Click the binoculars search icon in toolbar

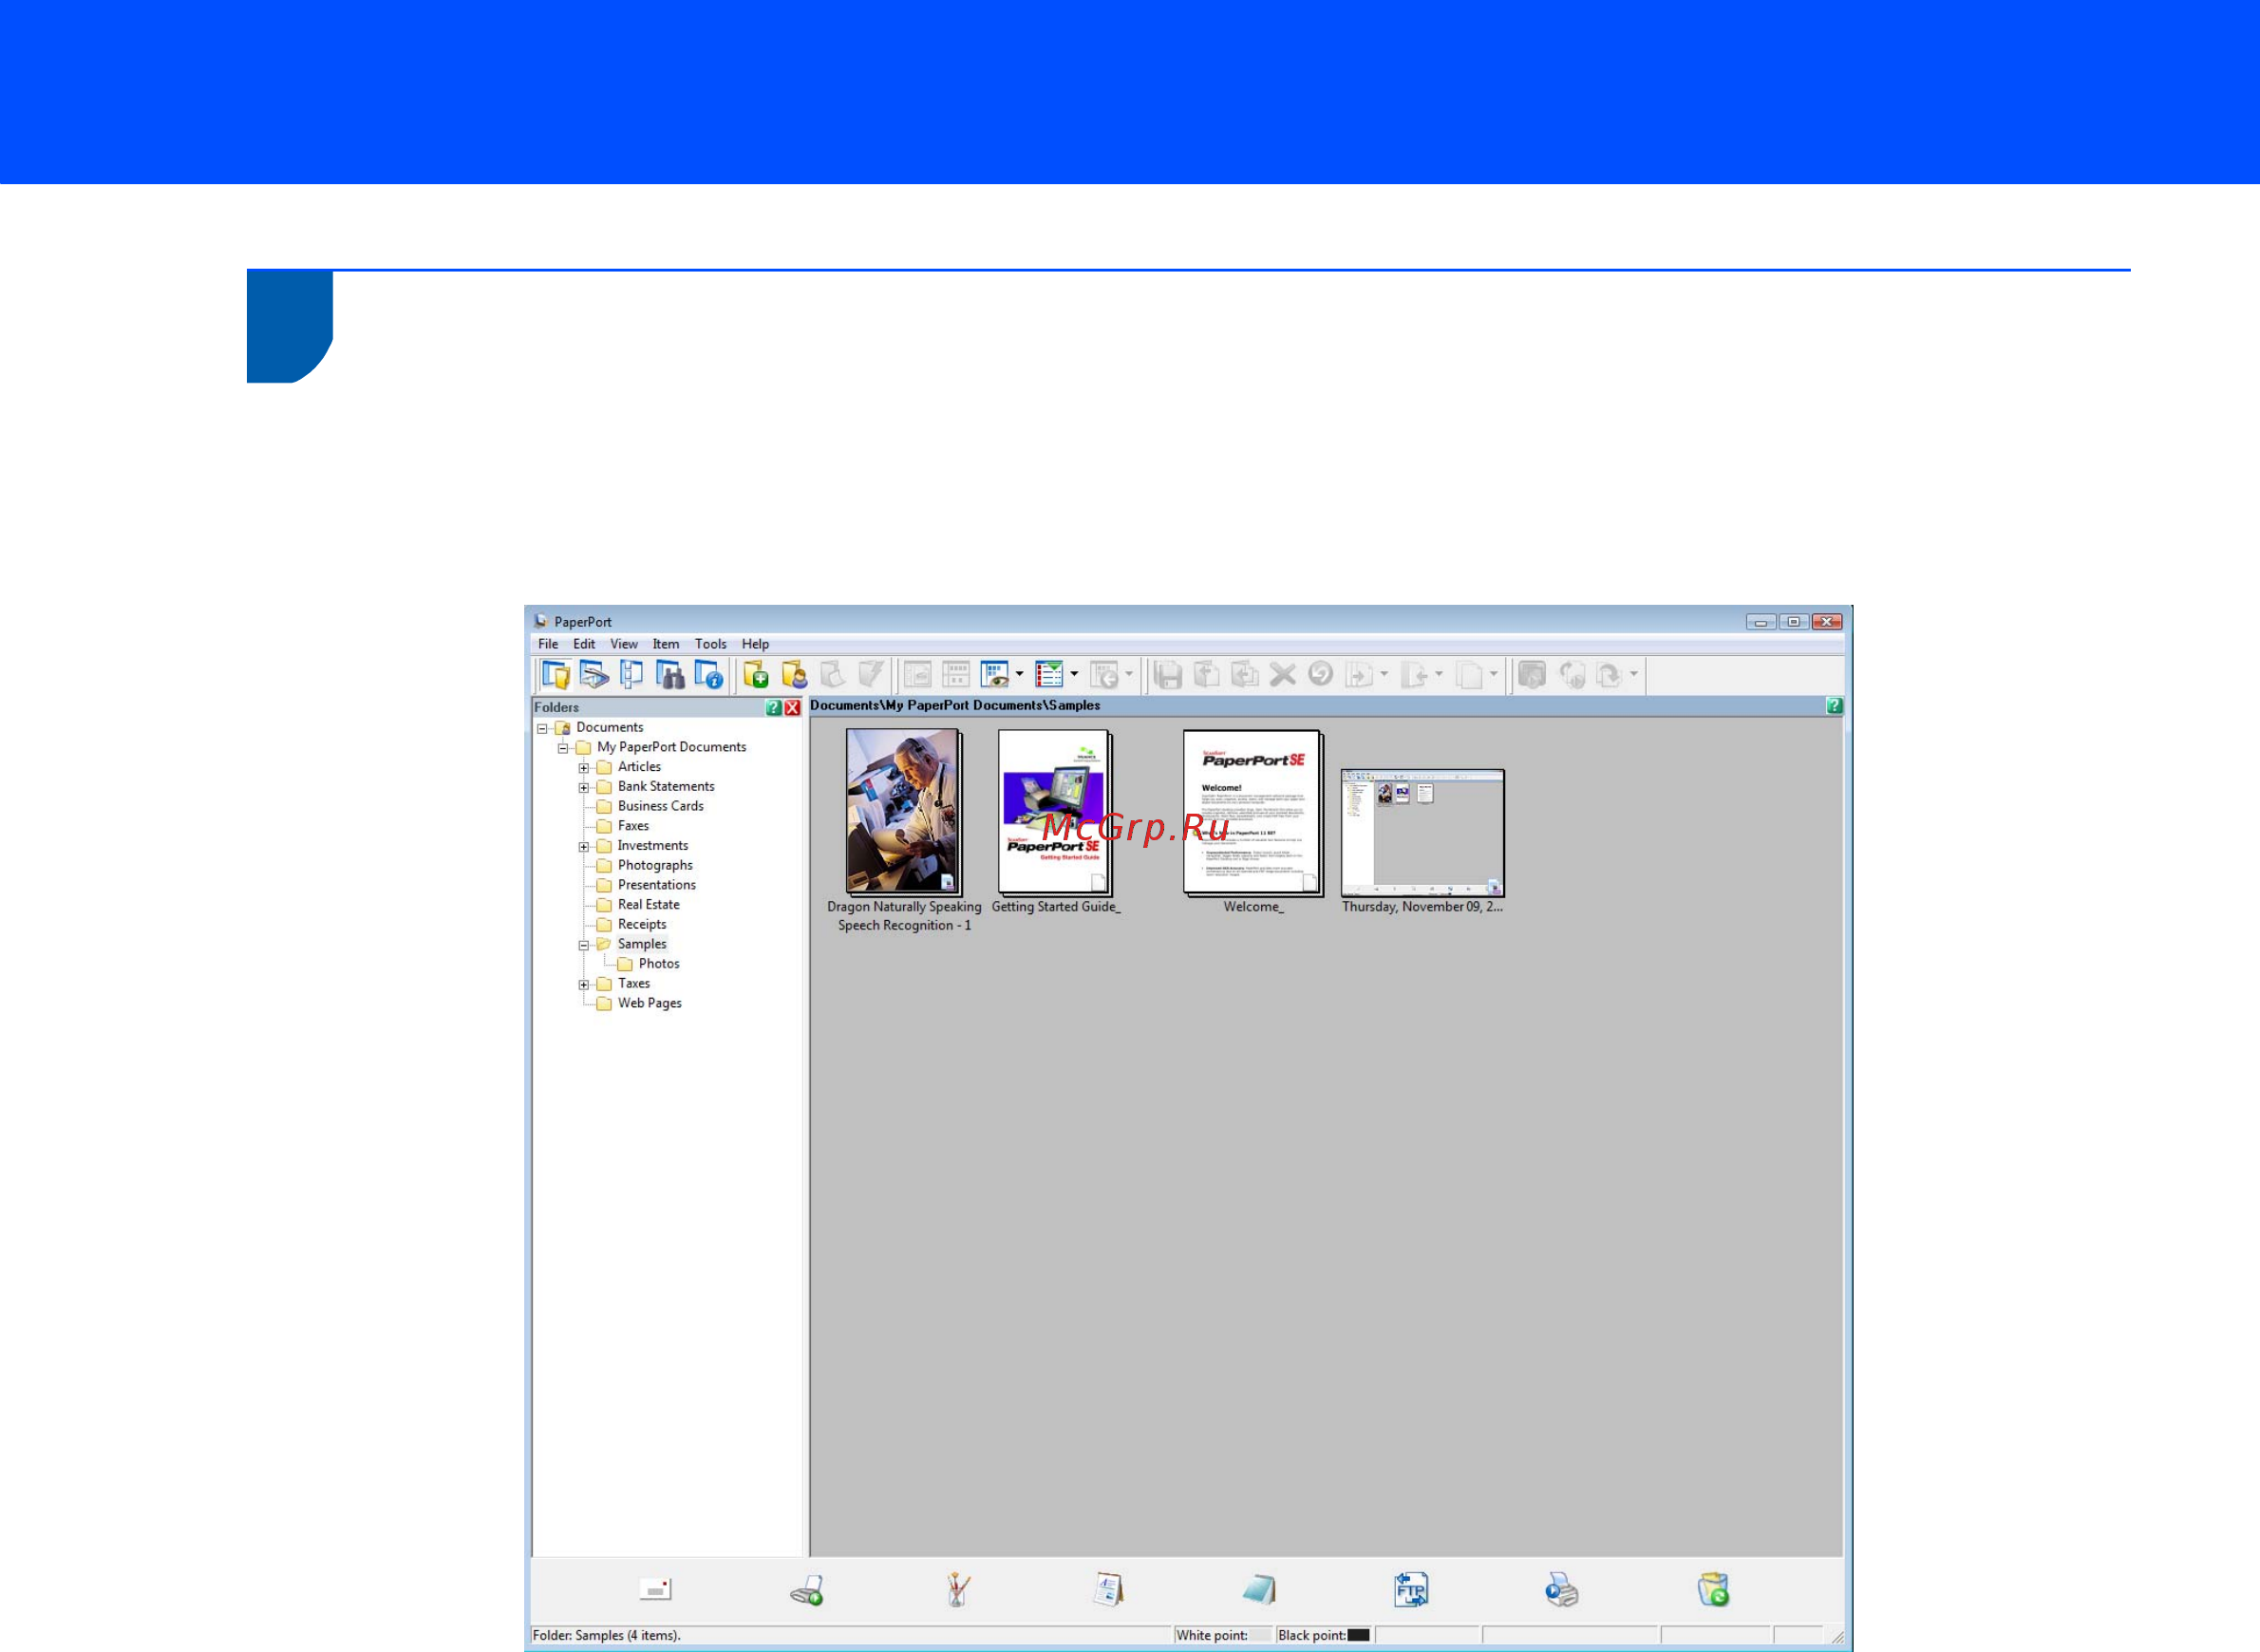(670, 675)
